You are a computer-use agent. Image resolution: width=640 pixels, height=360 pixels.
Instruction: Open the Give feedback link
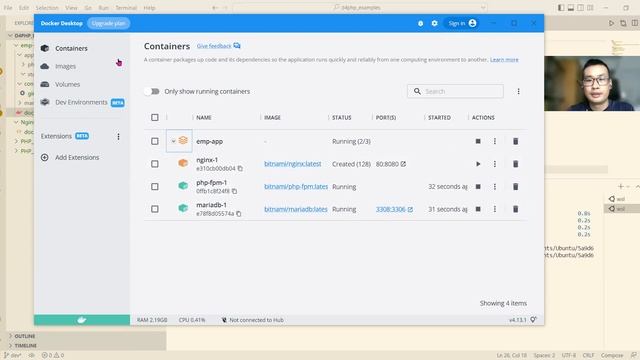[x=218, y=46]
